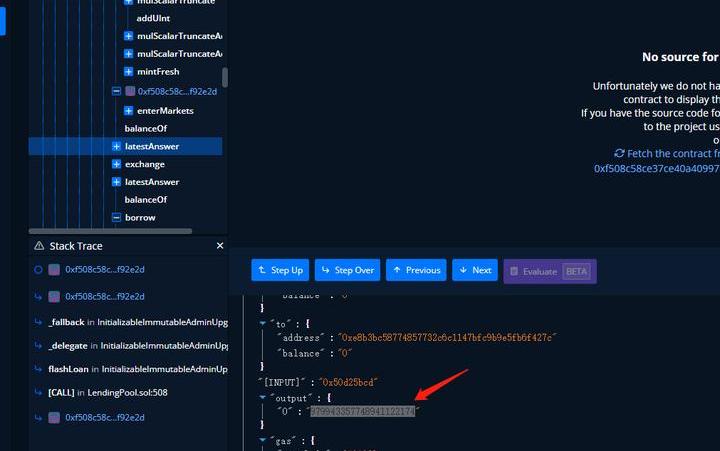Collapse the "output" JSON object

261,396
